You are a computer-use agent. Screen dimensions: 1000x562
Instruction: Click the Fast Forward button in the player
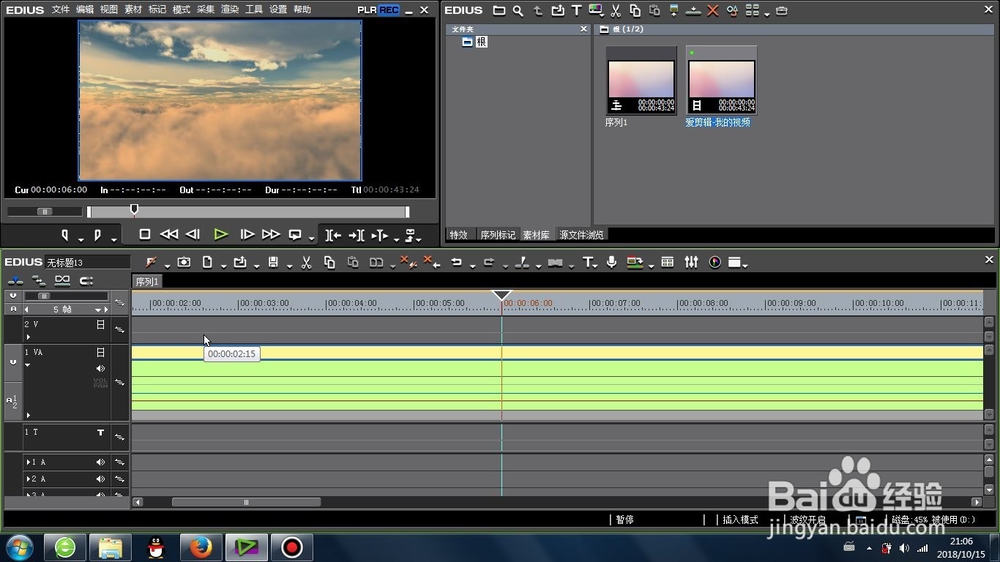point(270,235)
